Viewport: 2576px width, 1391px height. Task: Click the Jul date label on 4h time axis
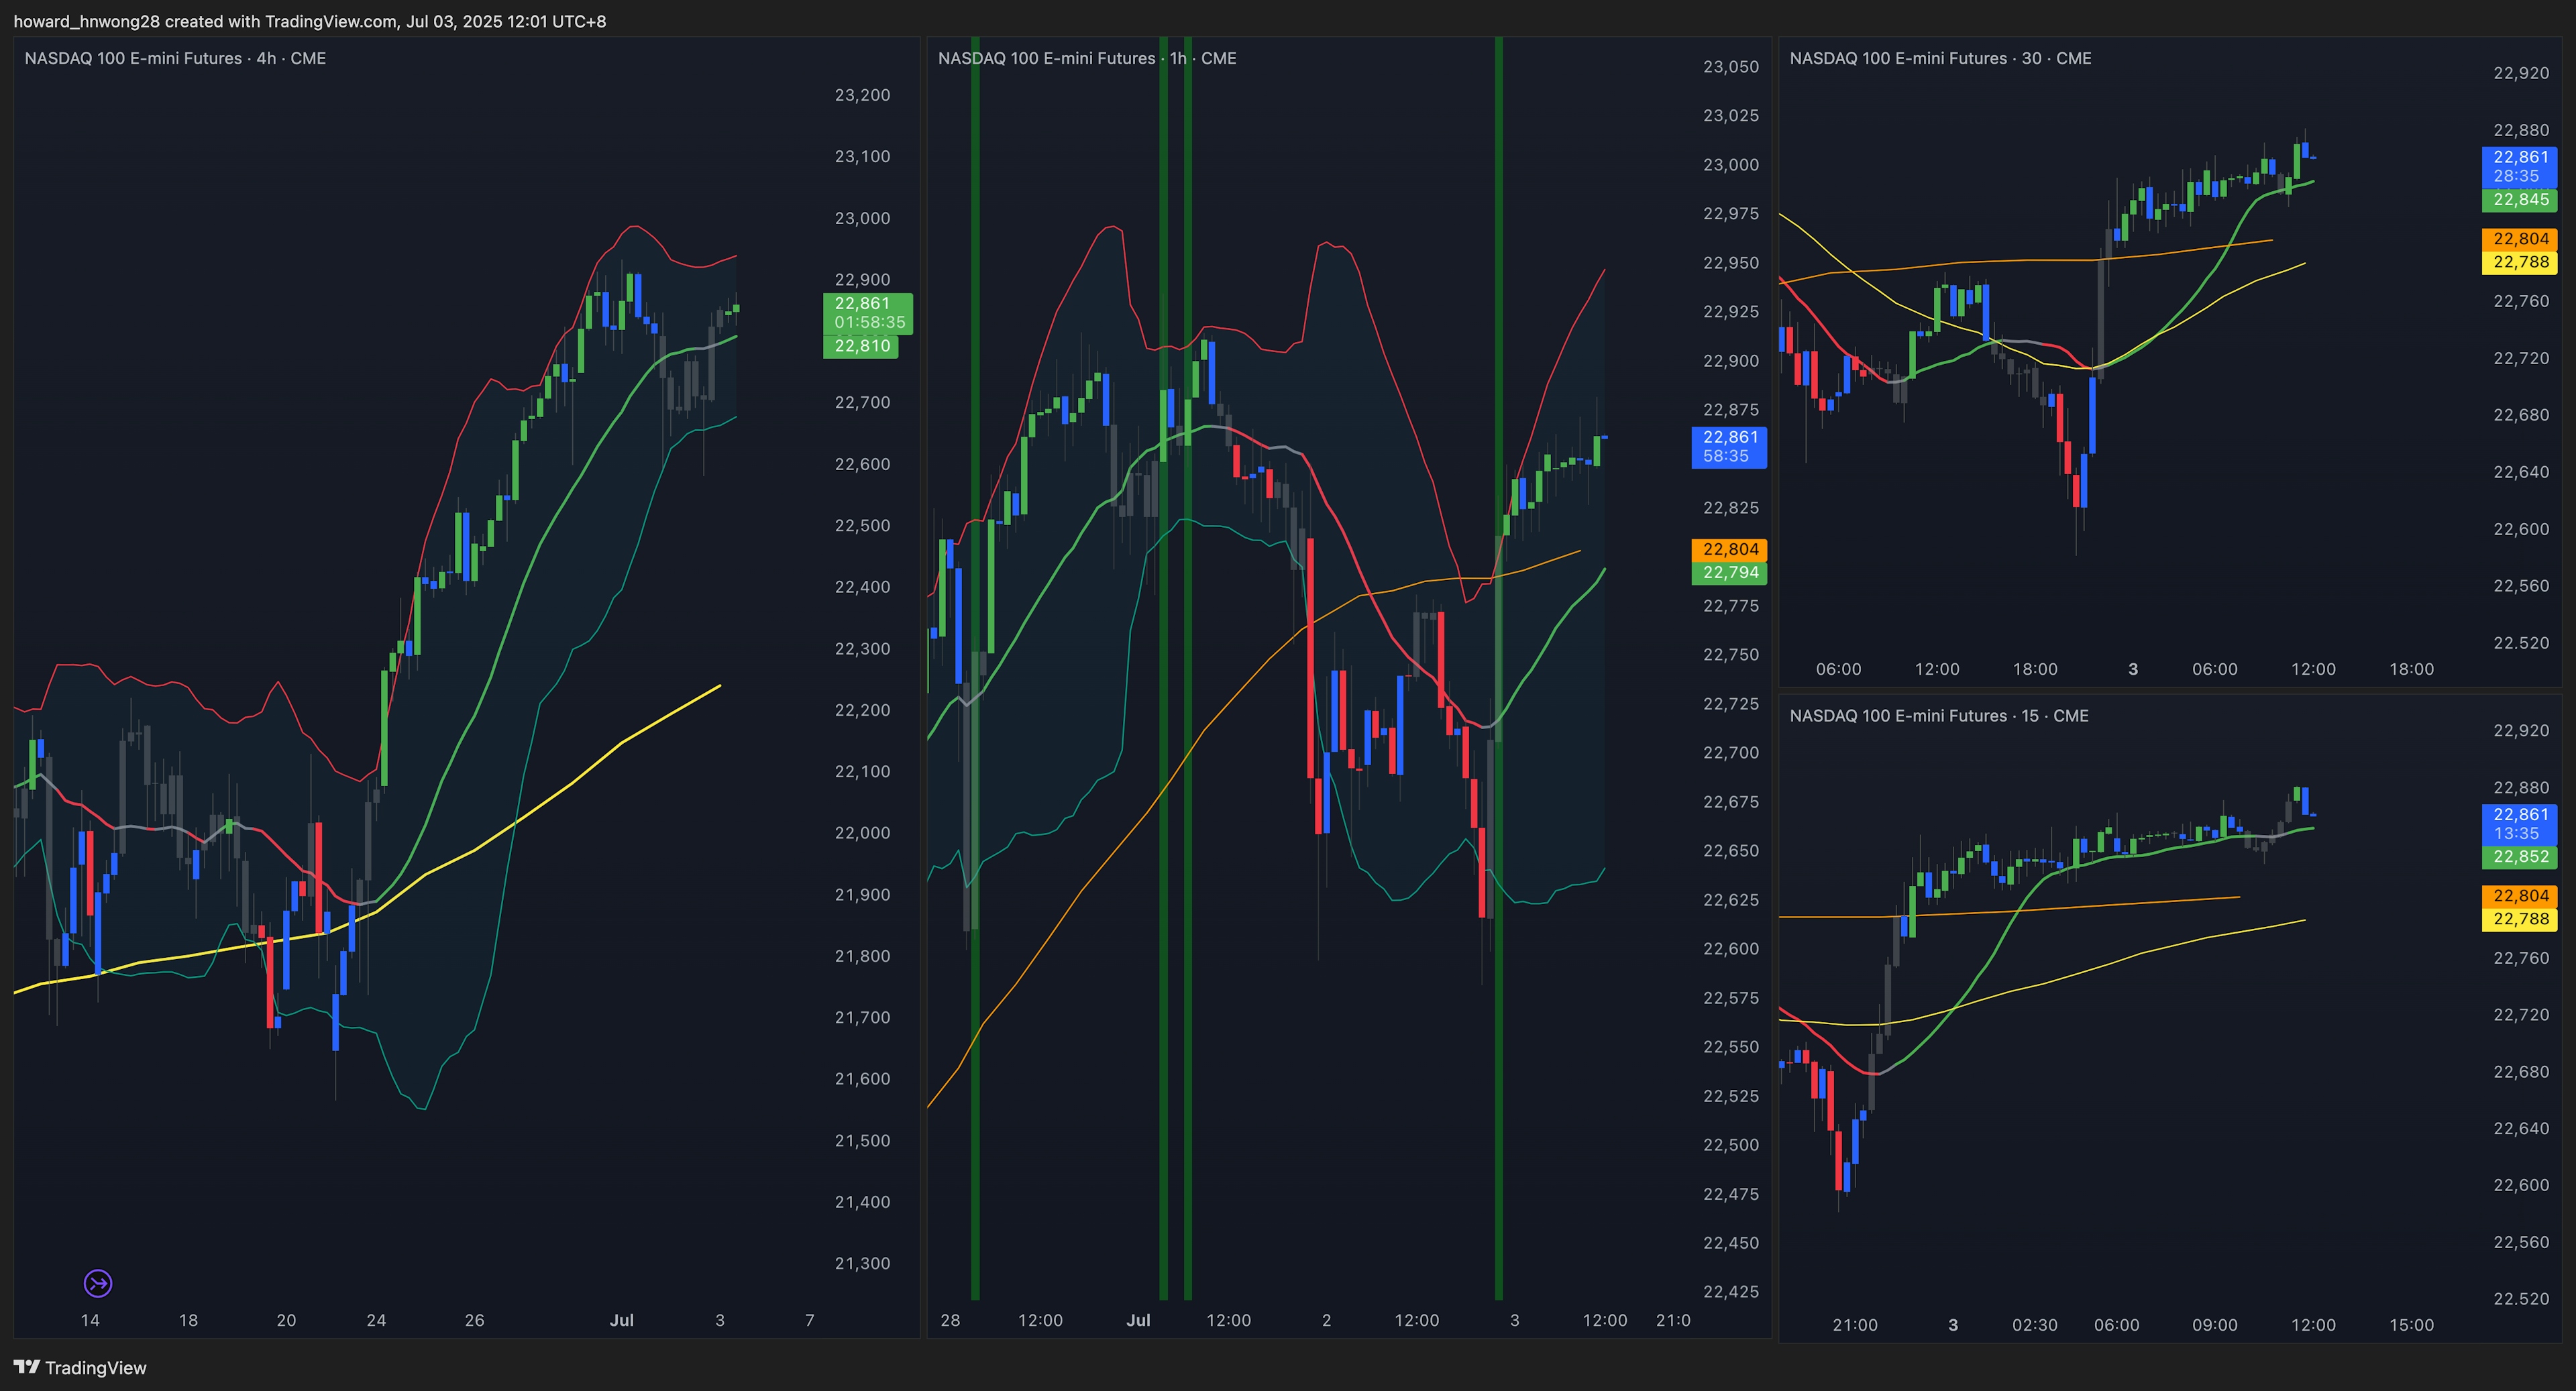[x=622, y=1320]
